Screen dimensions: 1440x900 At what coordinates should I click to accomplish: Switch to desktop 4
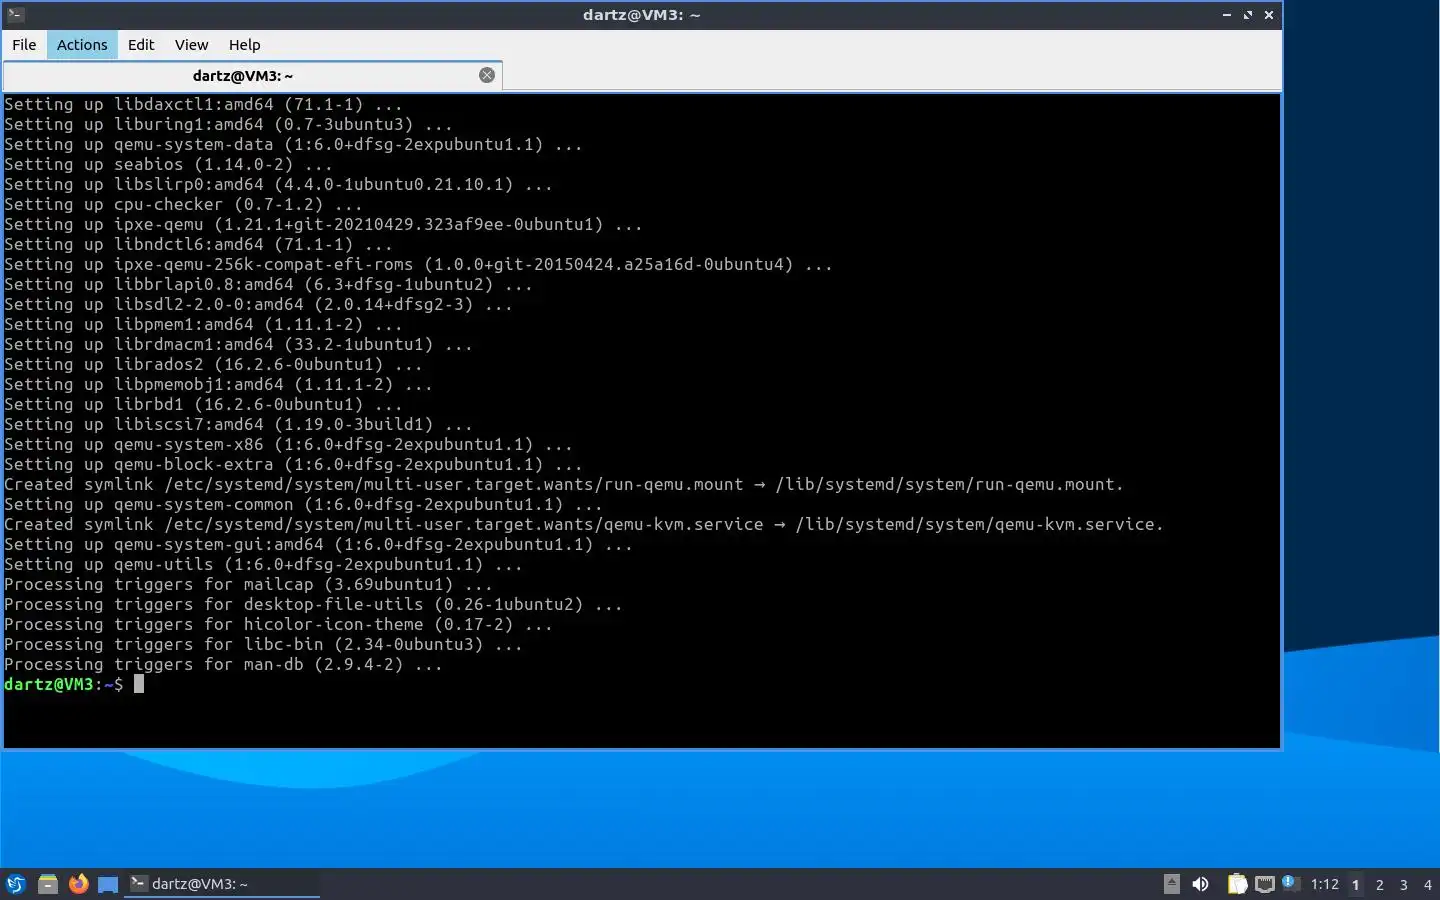1428,884
